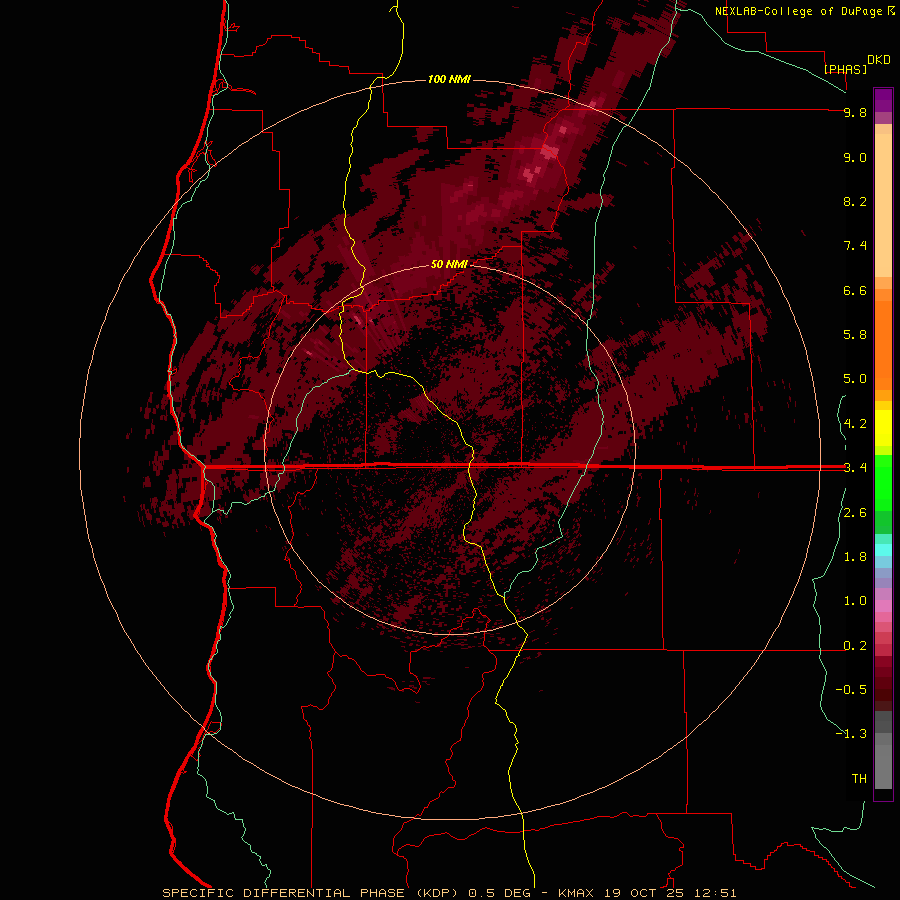Click the 8.2 value on color scale
Screen dimensions: 900x900
pyautogui.click(x=855, y=201)
